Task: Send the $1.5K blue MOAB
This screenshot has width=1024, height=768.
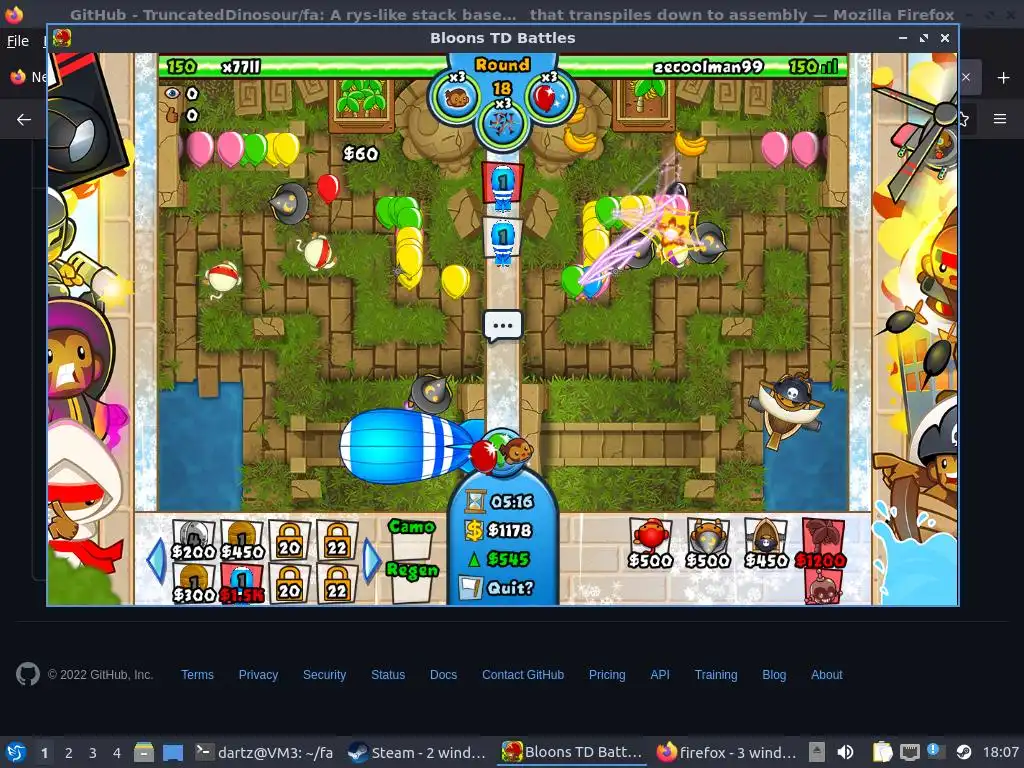Action: coord(242,583)
